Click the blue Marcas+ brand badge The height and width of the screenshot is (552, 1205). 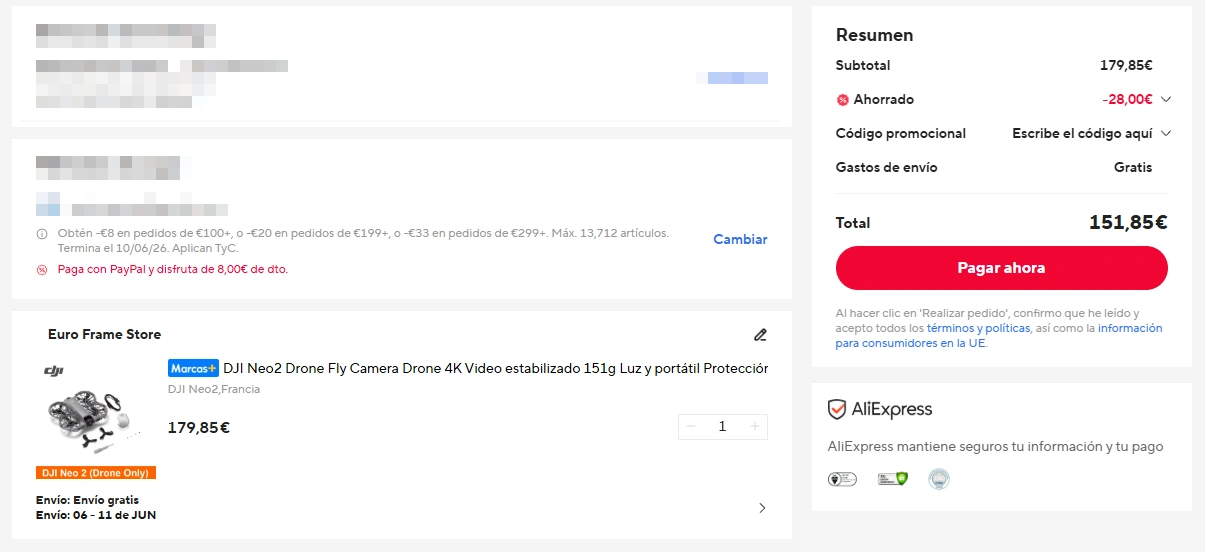pos(193,368)
